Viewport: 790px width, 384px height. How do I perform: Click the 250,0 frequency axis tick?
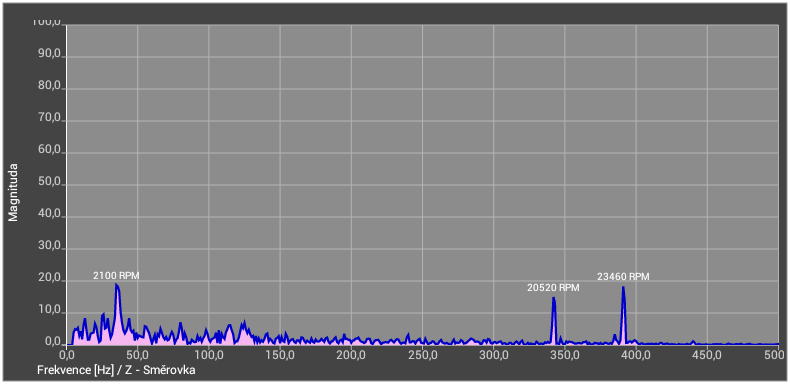[422, 355]
